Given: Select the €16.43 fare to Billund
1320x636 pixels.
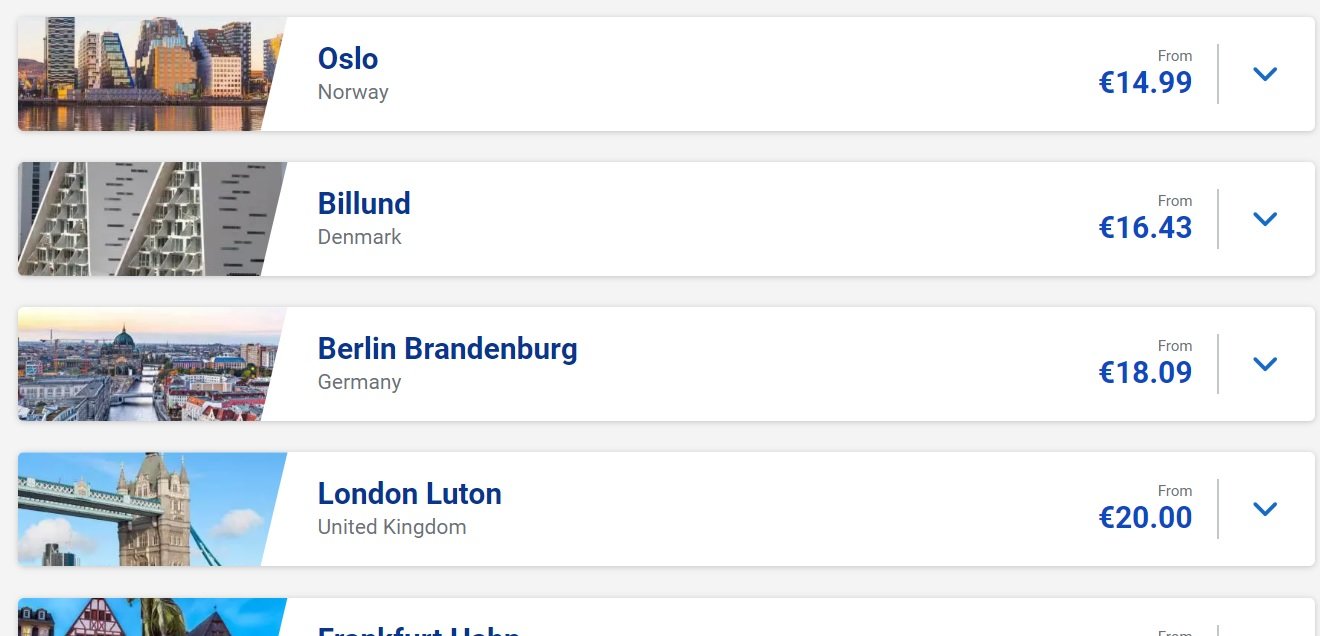Looking at the screenshot, I should [x=1145, y=227].
